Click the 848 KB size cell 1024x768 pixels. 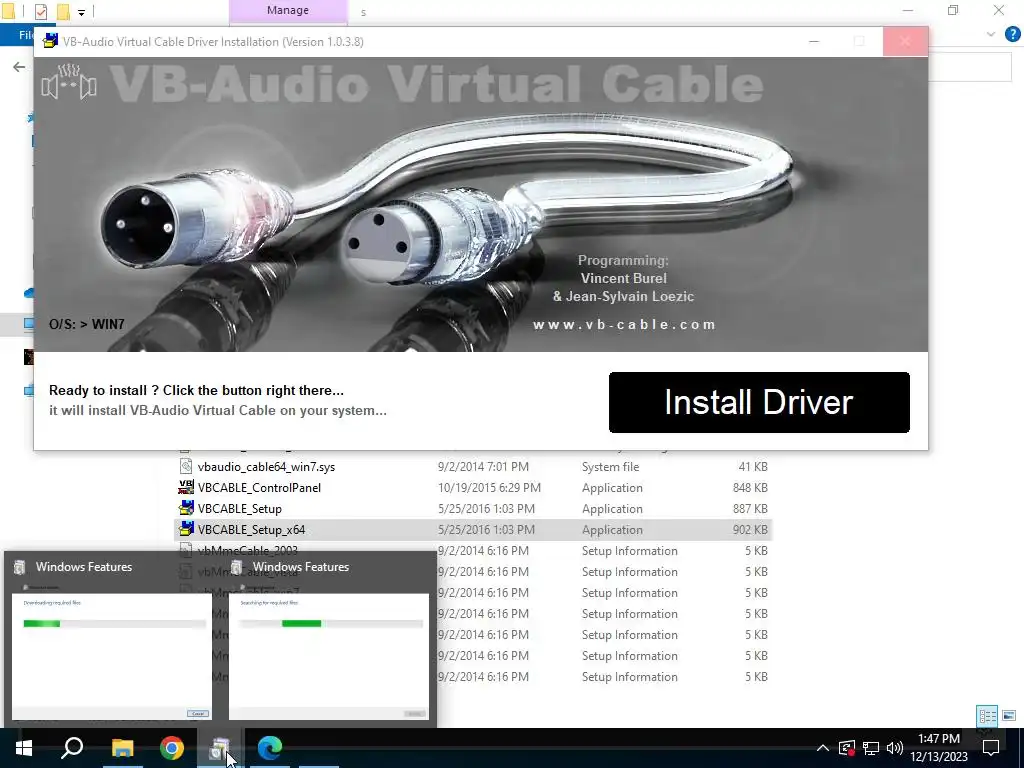(x=750, y=488)
